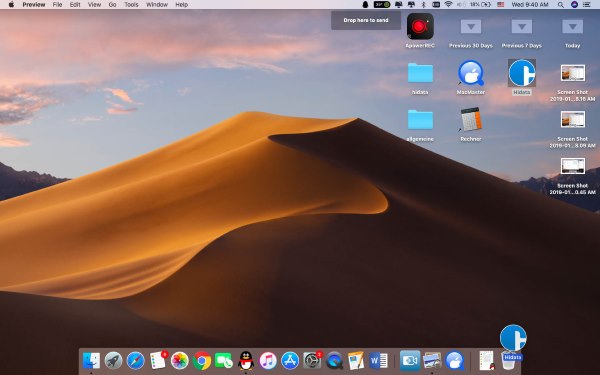The width and height of the screenshot is (600, 375).
Task: Open the Apple menu
Action: (11, 5)
